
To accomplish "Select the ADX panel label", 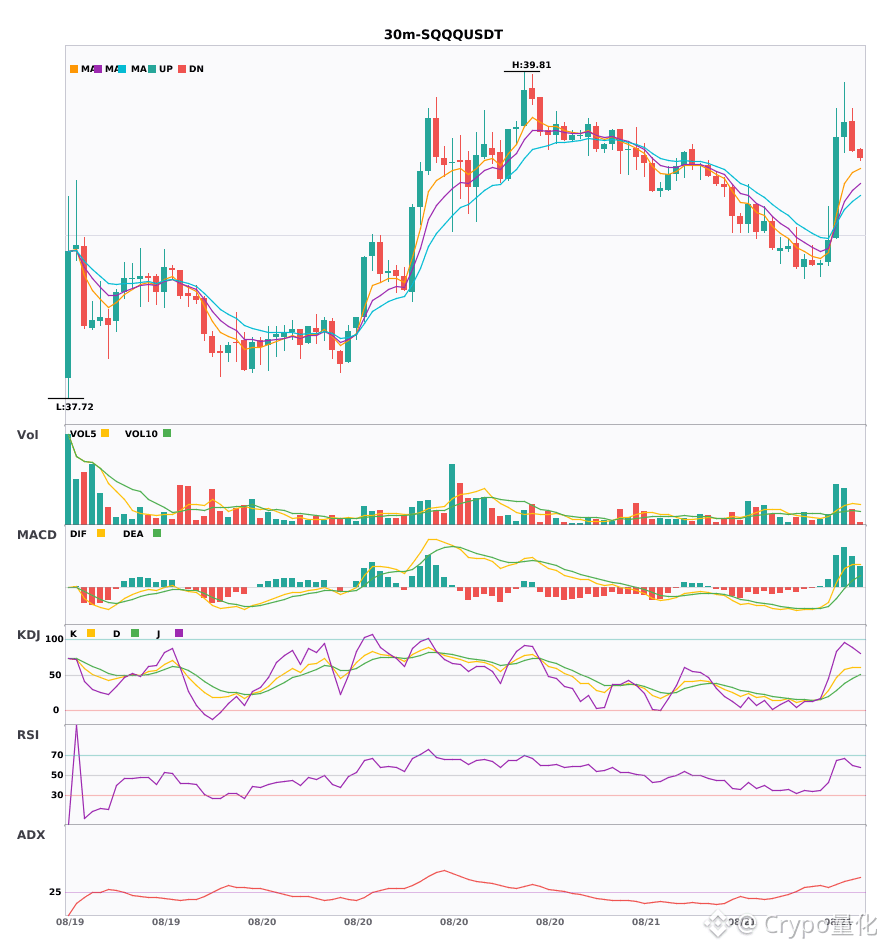I will point(31,835).
